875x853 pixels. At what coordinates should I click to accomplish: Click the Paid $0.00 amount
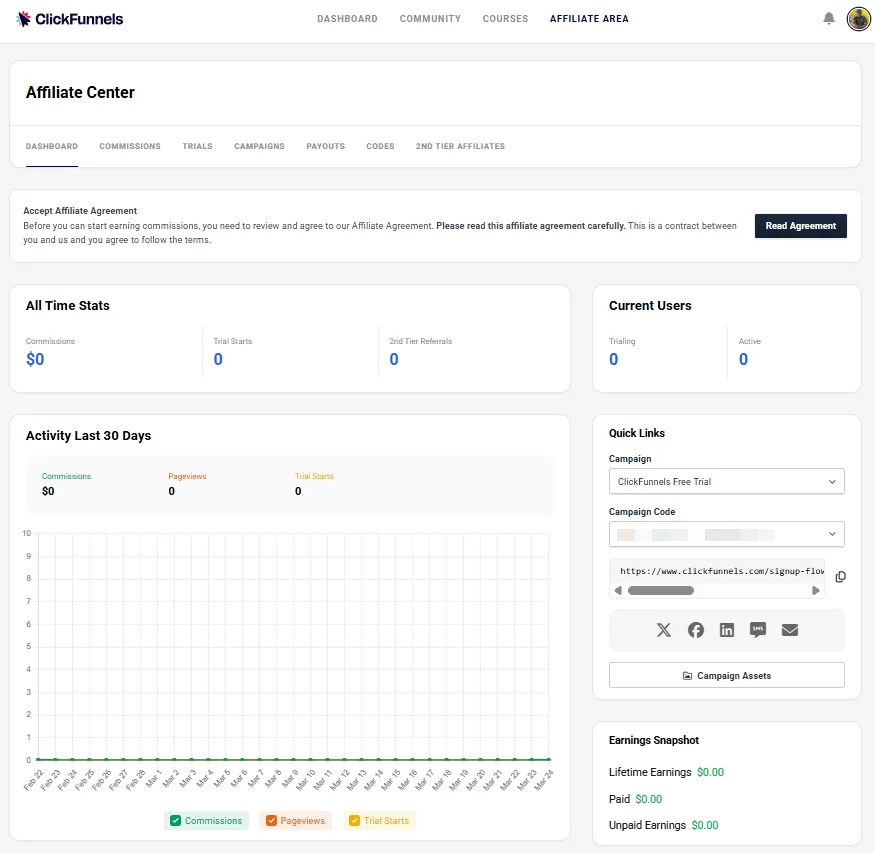(648, 799)
